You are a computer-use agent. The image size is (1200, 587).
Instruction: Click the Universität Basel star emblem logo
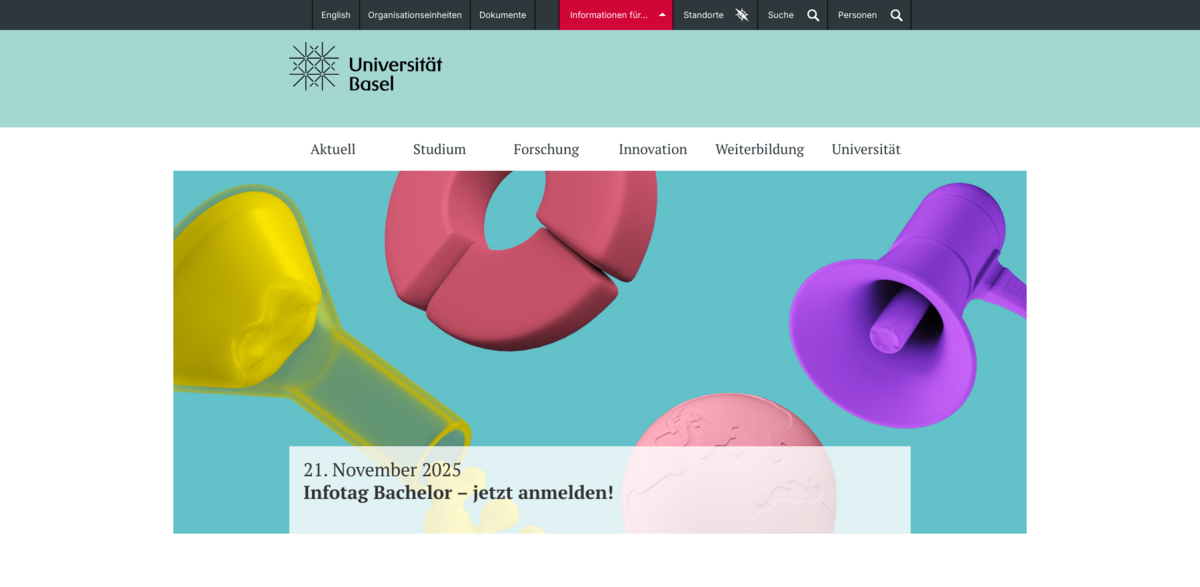pos(313,67)
